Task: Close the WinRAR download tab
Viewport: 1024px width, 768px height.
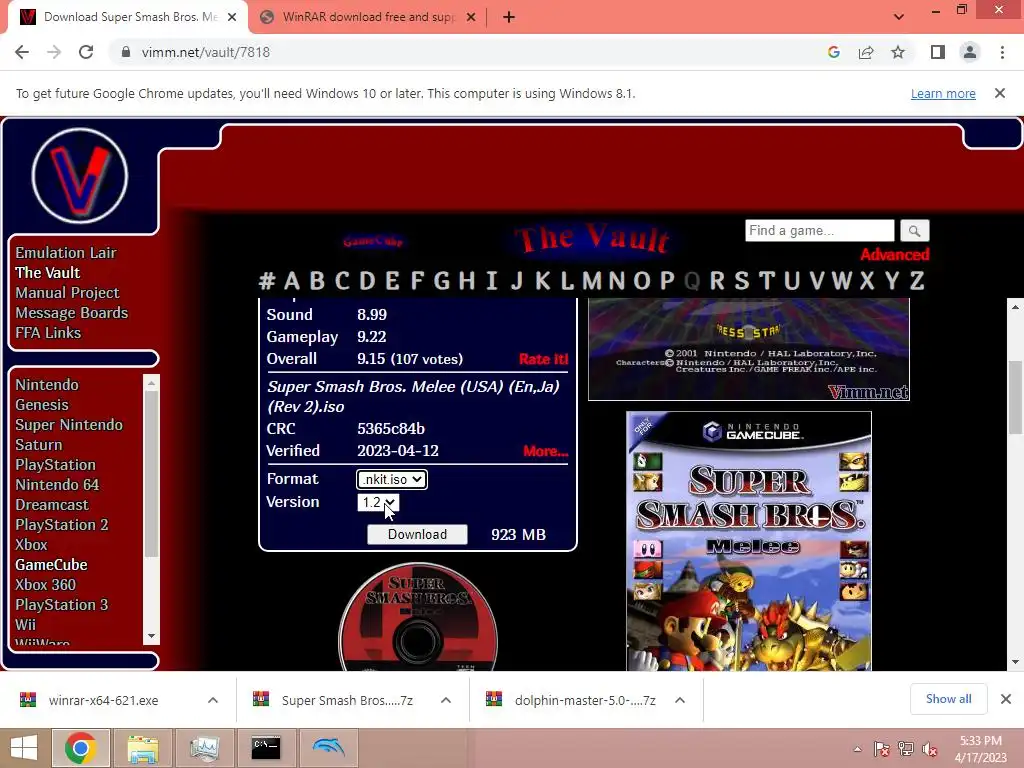Action: pyautogui.click(x=471, y=17)
